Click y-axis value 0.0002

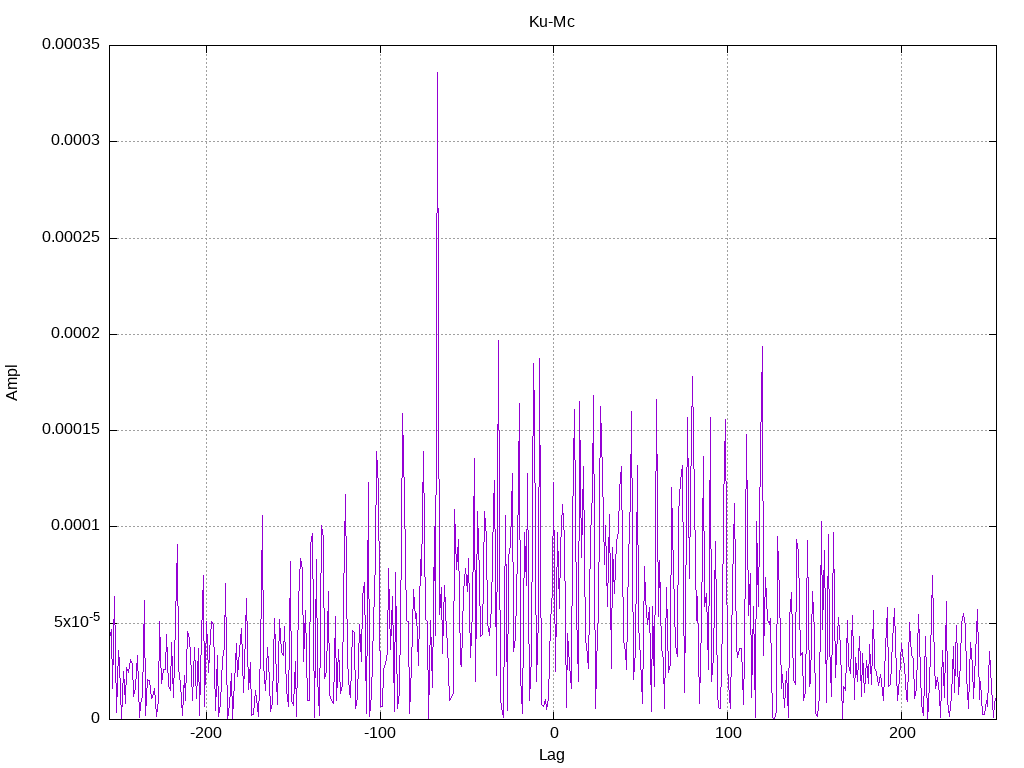(76, 333)
